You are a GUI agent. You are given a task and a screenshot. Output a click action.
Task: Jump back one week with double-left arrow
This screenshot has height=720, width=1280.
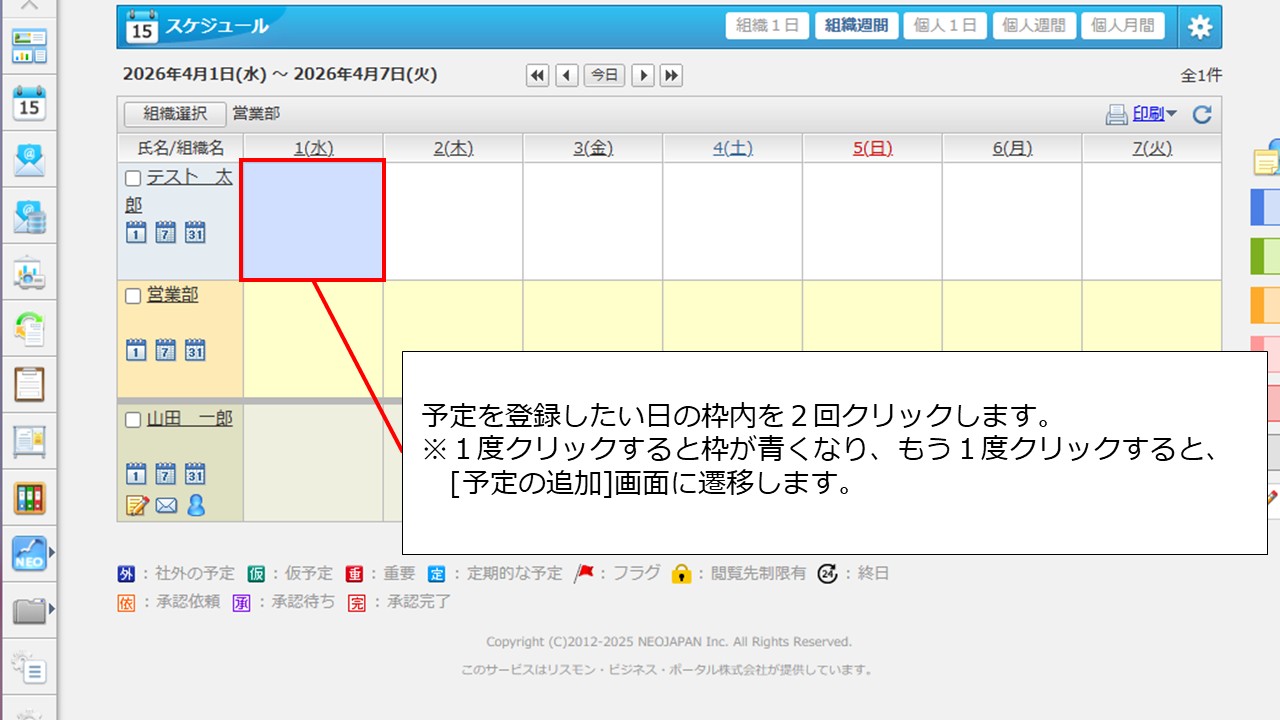[538, 75]
